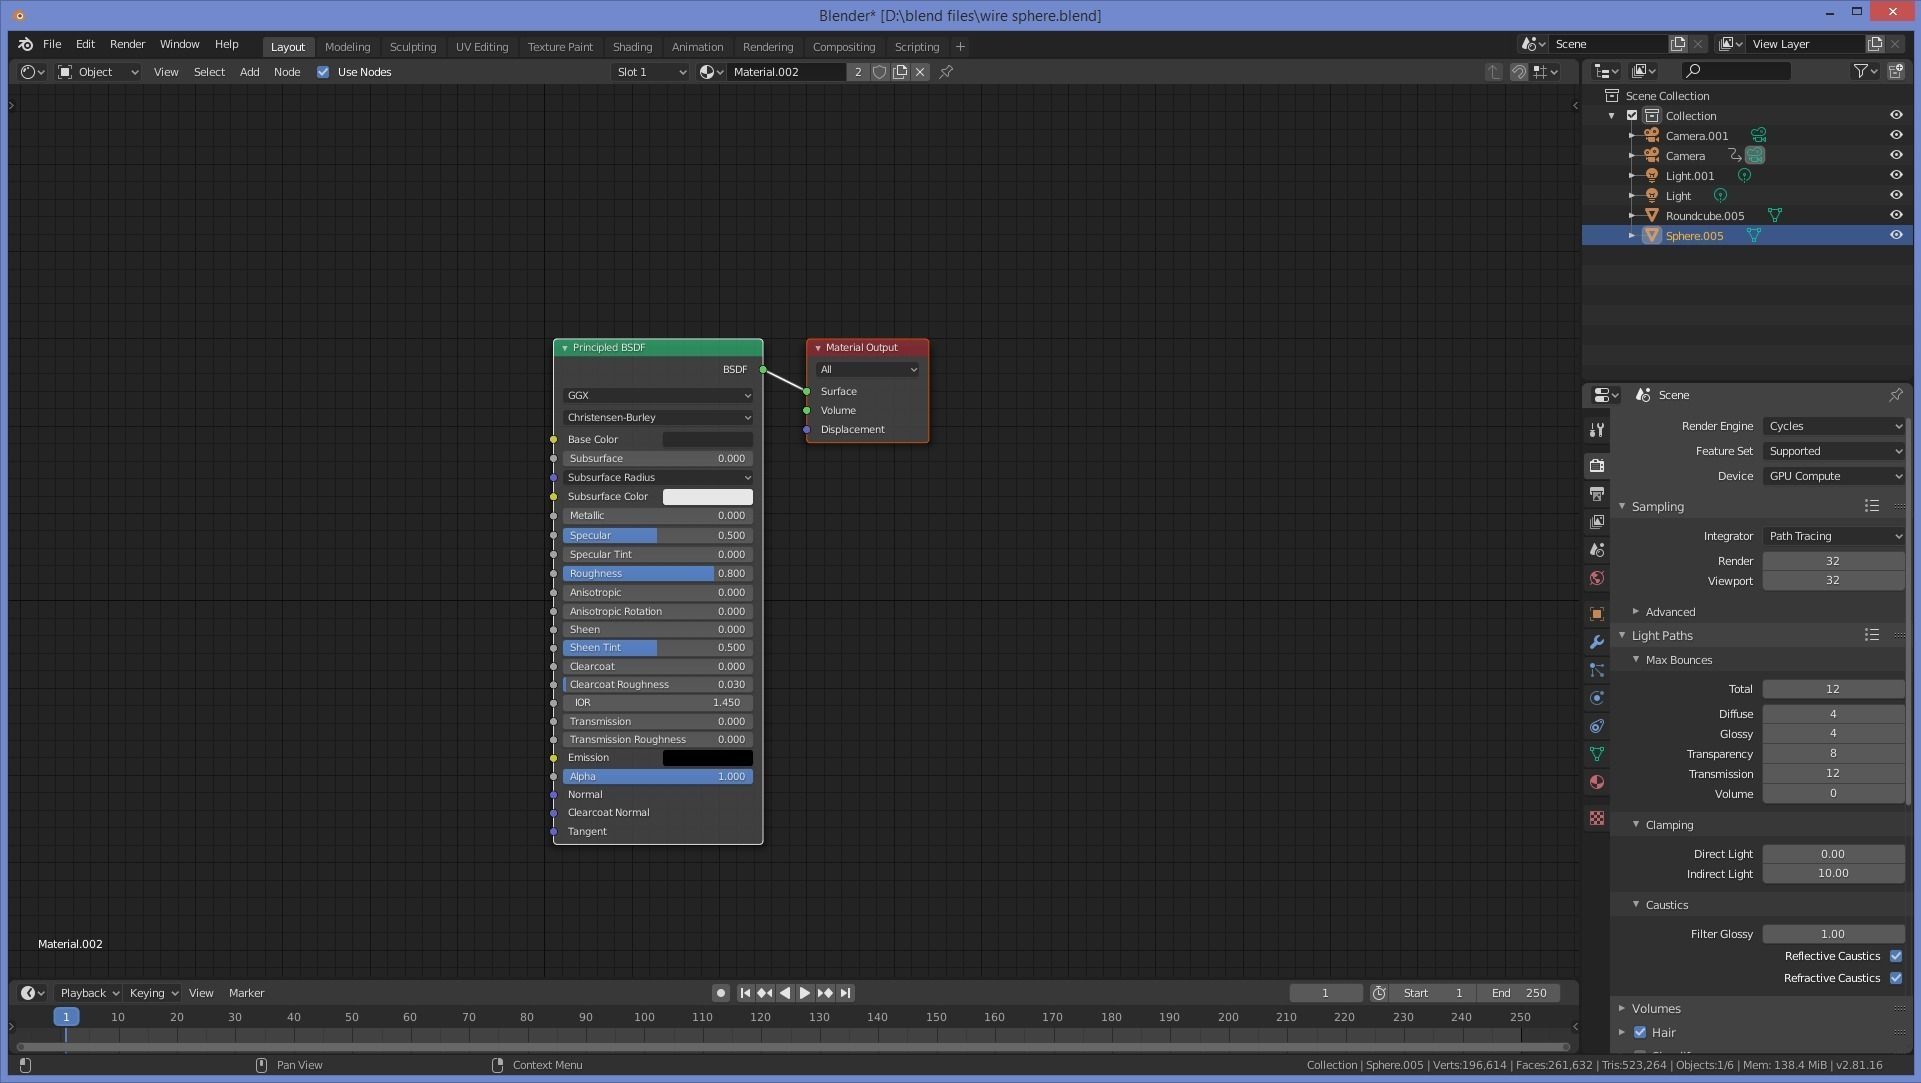Image resolution: width=1921 pixels, height=1083 pixels.
Task: Open the GGX distribution dropdown
Action: (658, 395)
